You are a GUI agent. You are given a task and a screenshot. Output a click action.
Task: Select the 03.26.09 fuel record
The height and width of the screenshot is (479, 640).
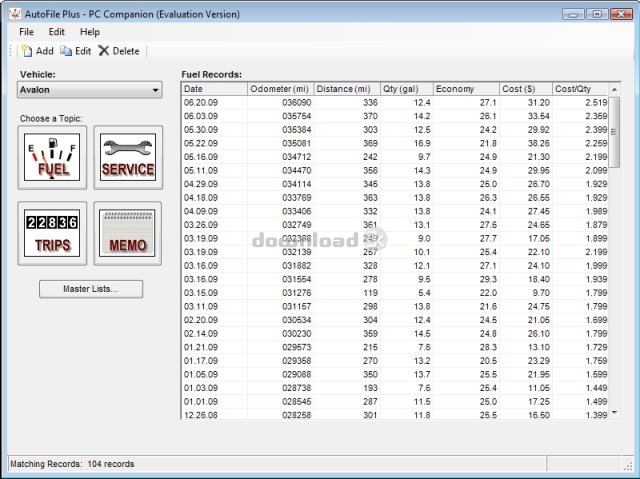(395, 225)
